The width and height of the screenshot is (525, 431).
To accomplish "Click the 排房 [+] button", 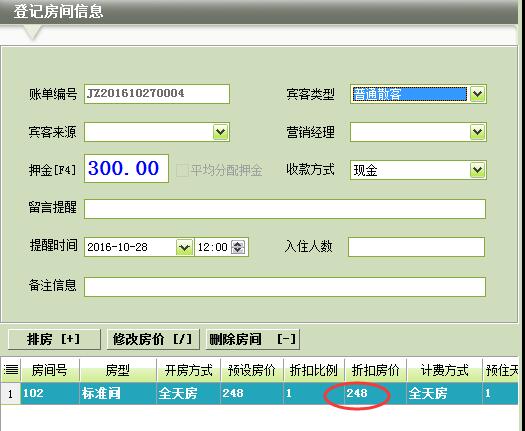I will click(54, 339).
